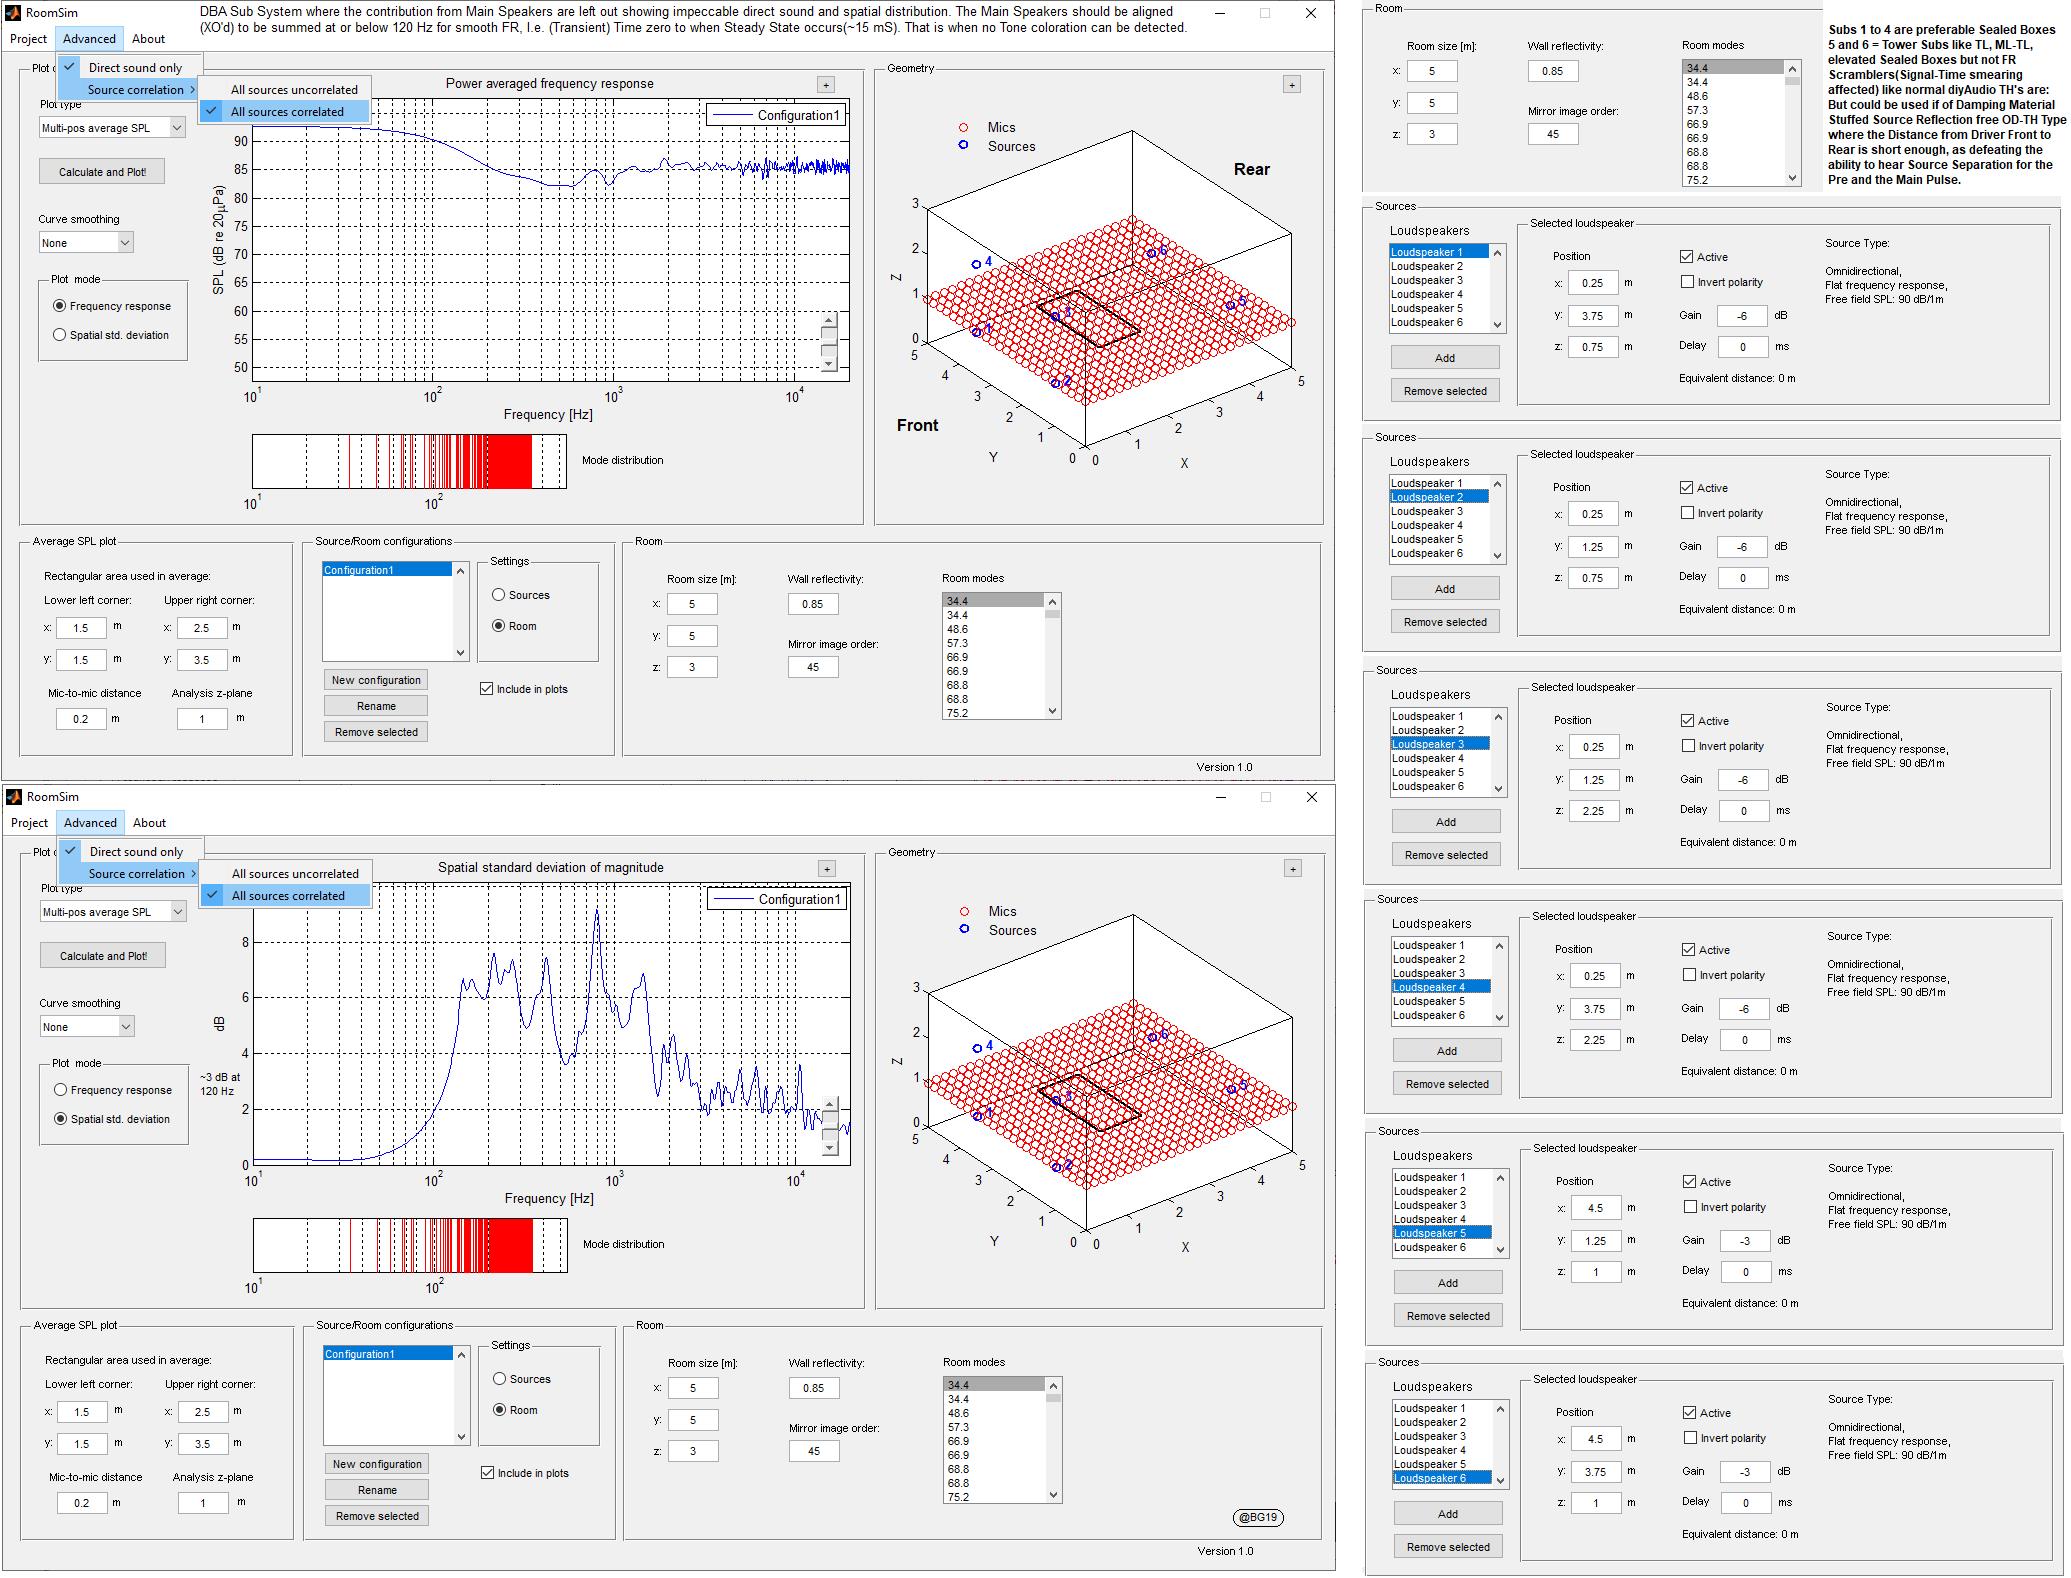Click the Mirror image order field in the bottom window
Image resolution: width=2071 pixels, height=1578 pixels.
click(814, 1451)
